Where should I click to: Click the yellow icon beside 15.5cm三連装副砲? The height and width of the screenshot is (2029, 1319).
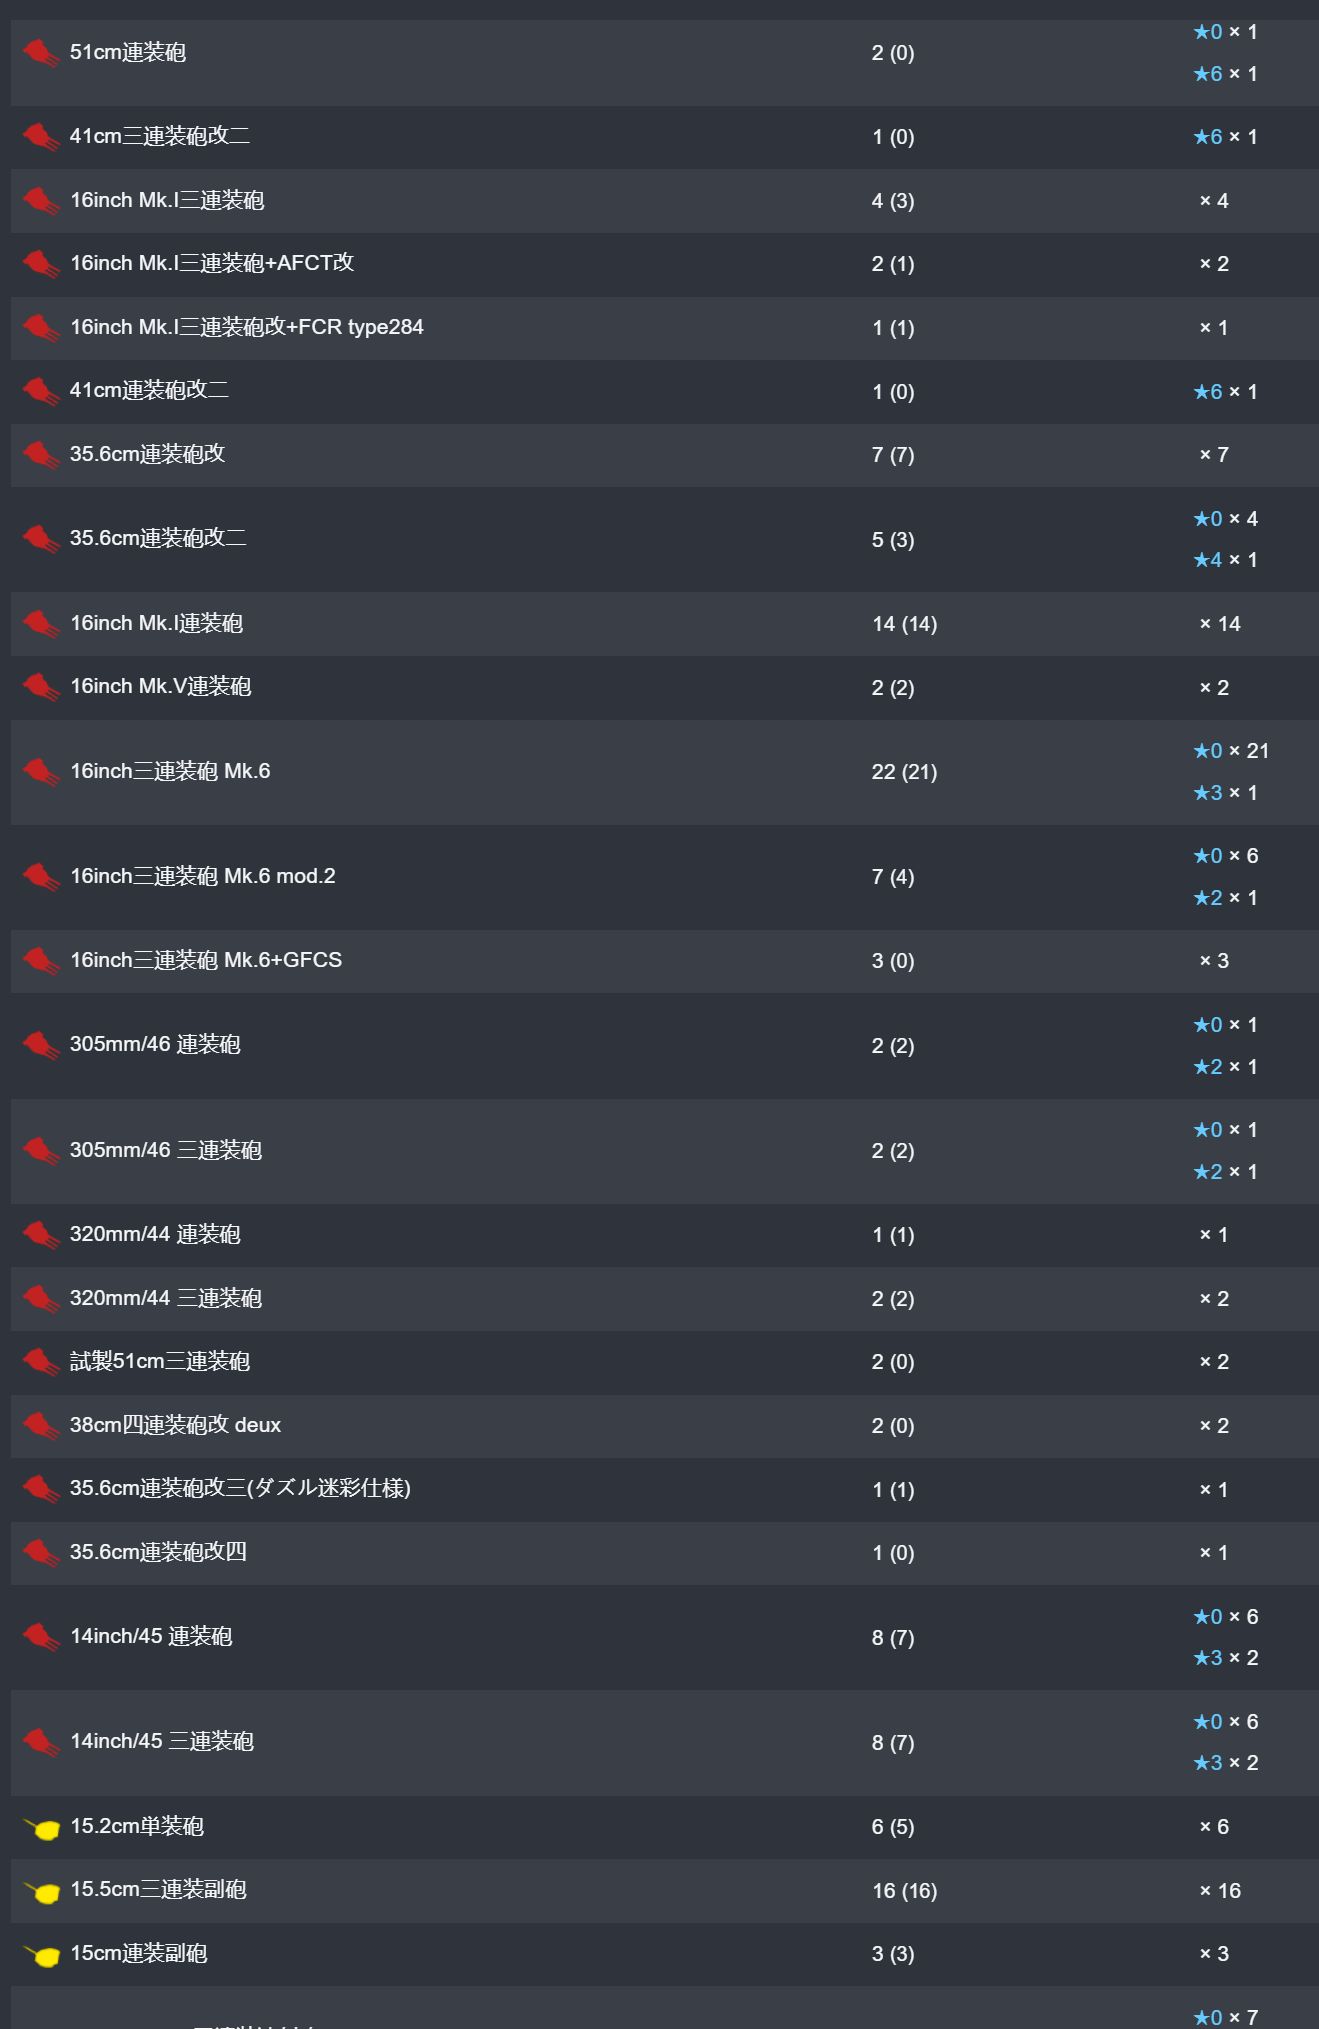tap(41, 1890)
